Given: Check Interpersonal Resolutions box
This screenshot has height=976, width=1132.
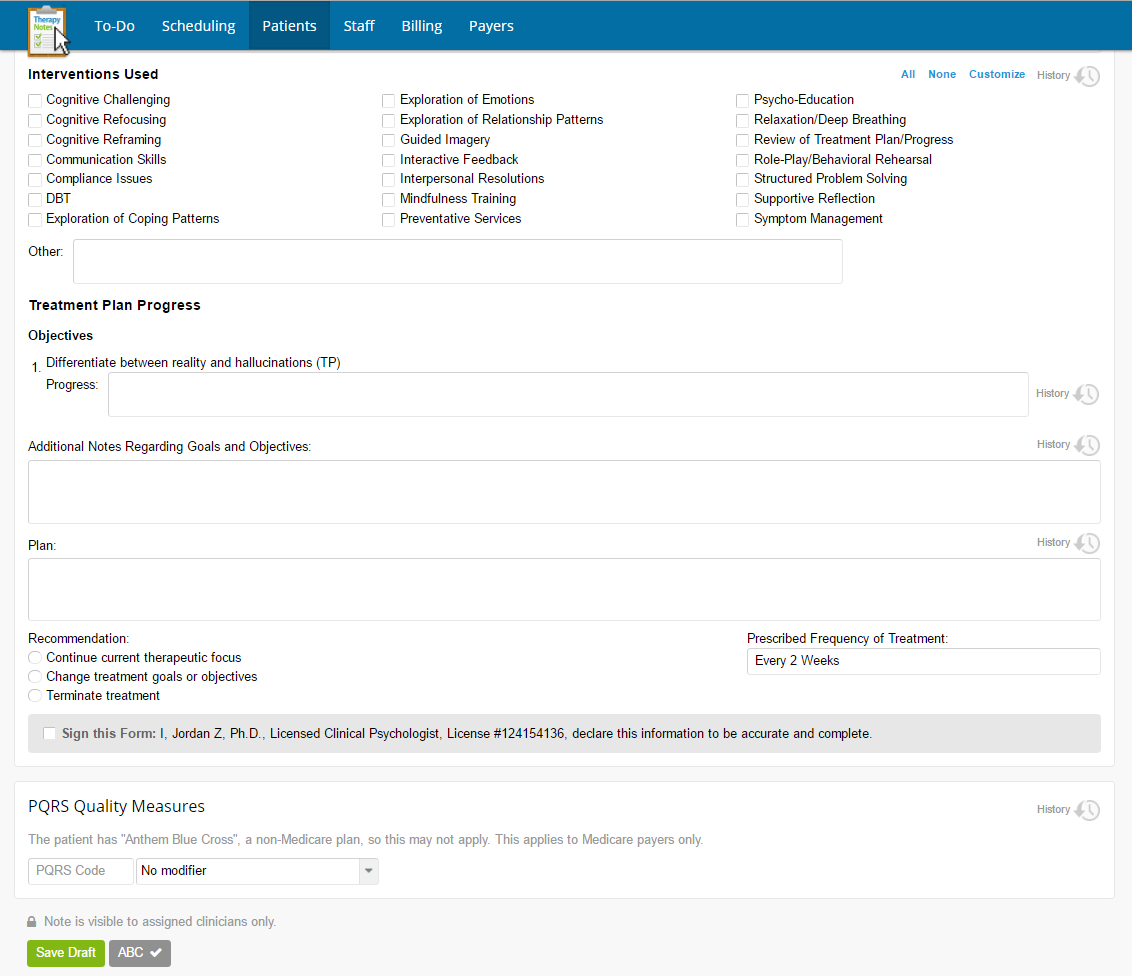Looking at the screenshot, I should pyautogui.click(x=388, y=180).
